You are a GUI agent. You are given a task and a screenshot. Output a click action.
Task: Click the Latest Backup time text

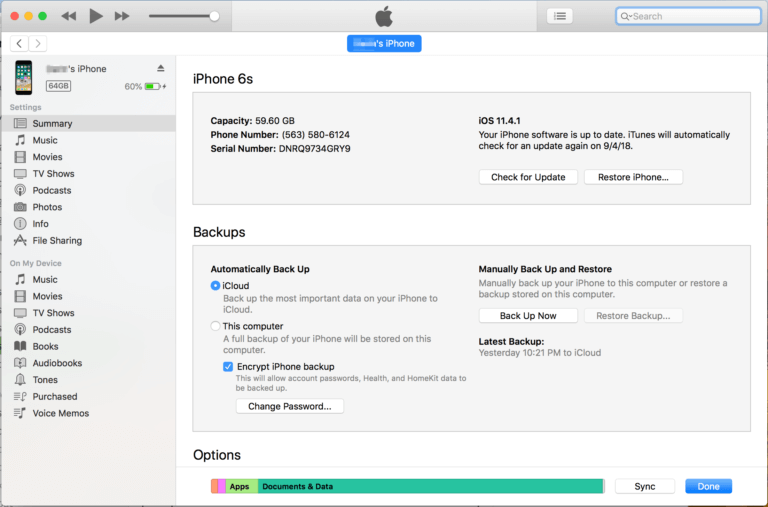point(539,353)
